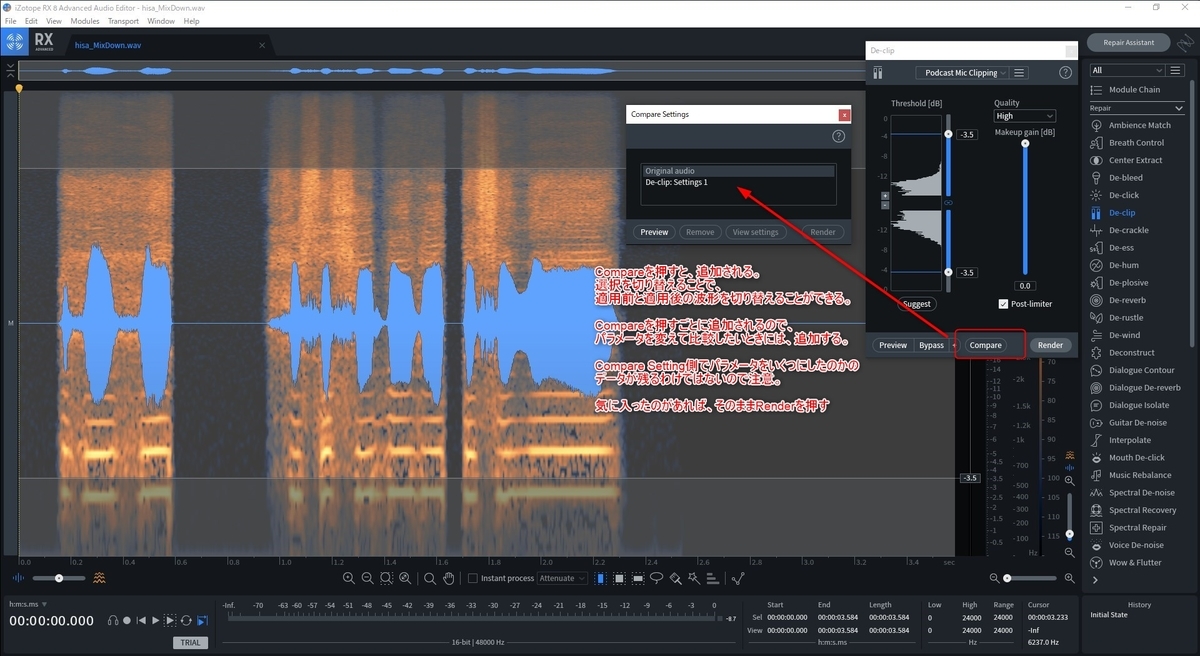Open the Dialogue Isolate module
Viewport: 1200px width, 656px height.
point(1139,405)
